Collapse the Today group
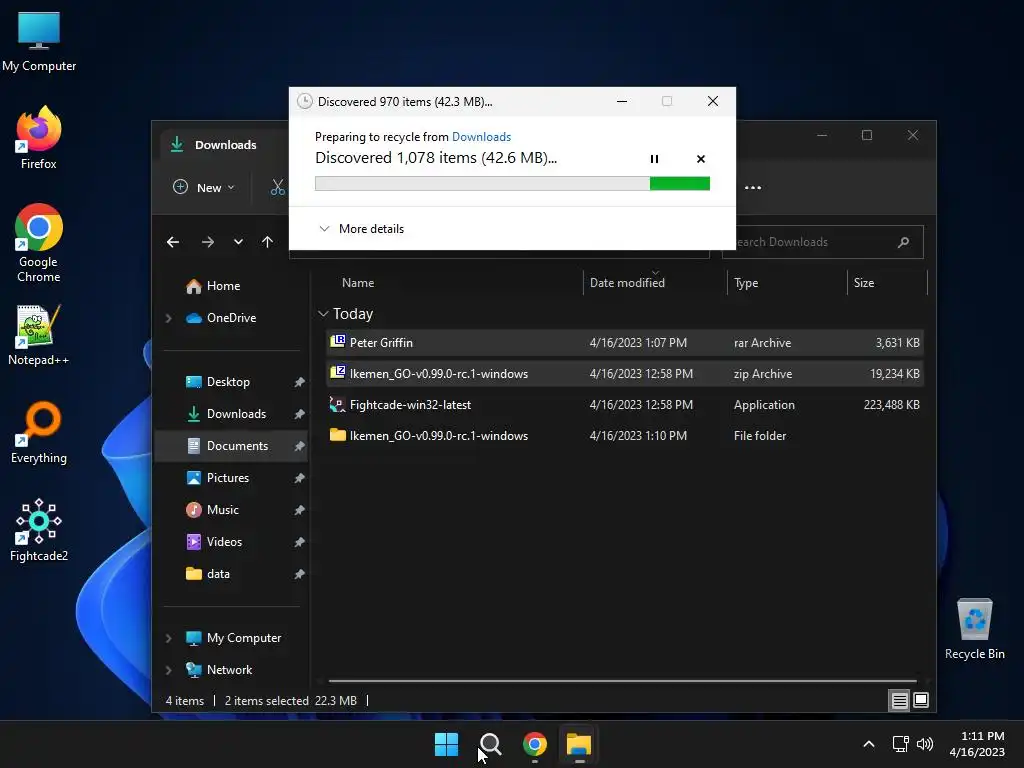The height and width of the screenshot is (768, 1024). [x=323, y=314]
